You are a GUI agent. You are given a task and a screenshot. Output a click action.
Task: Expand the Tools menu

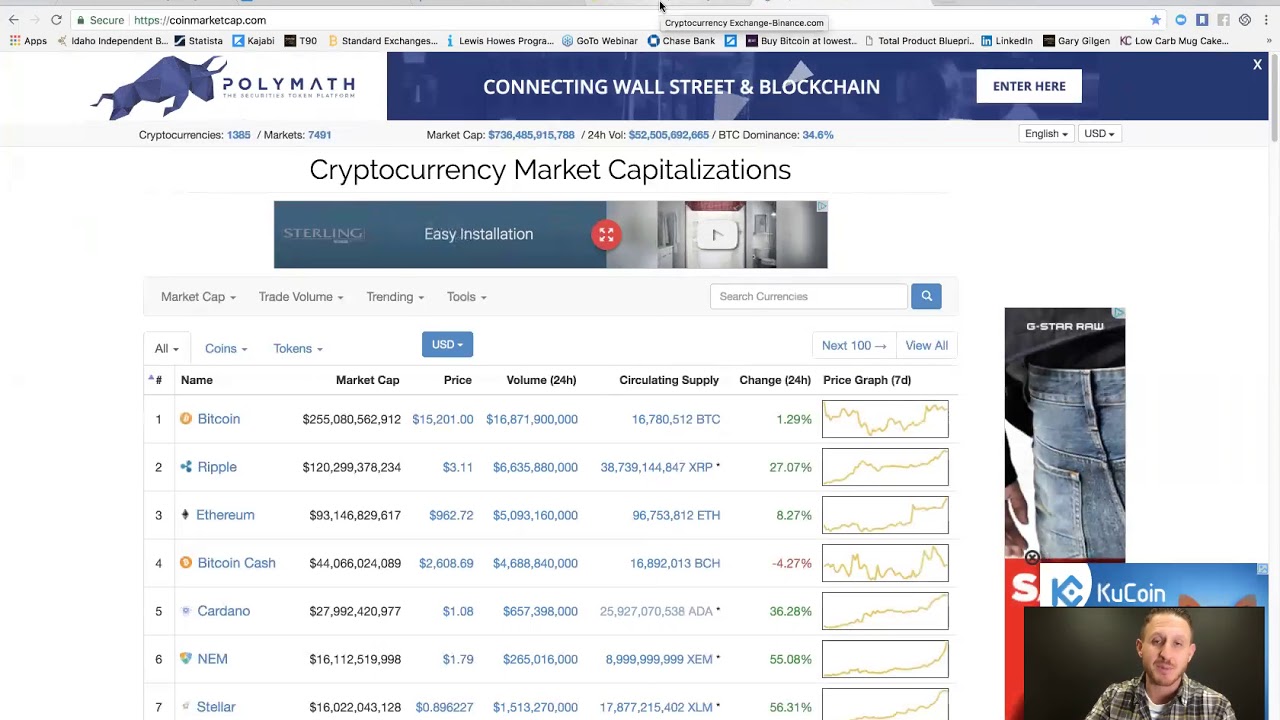click(x=466, y=297)
